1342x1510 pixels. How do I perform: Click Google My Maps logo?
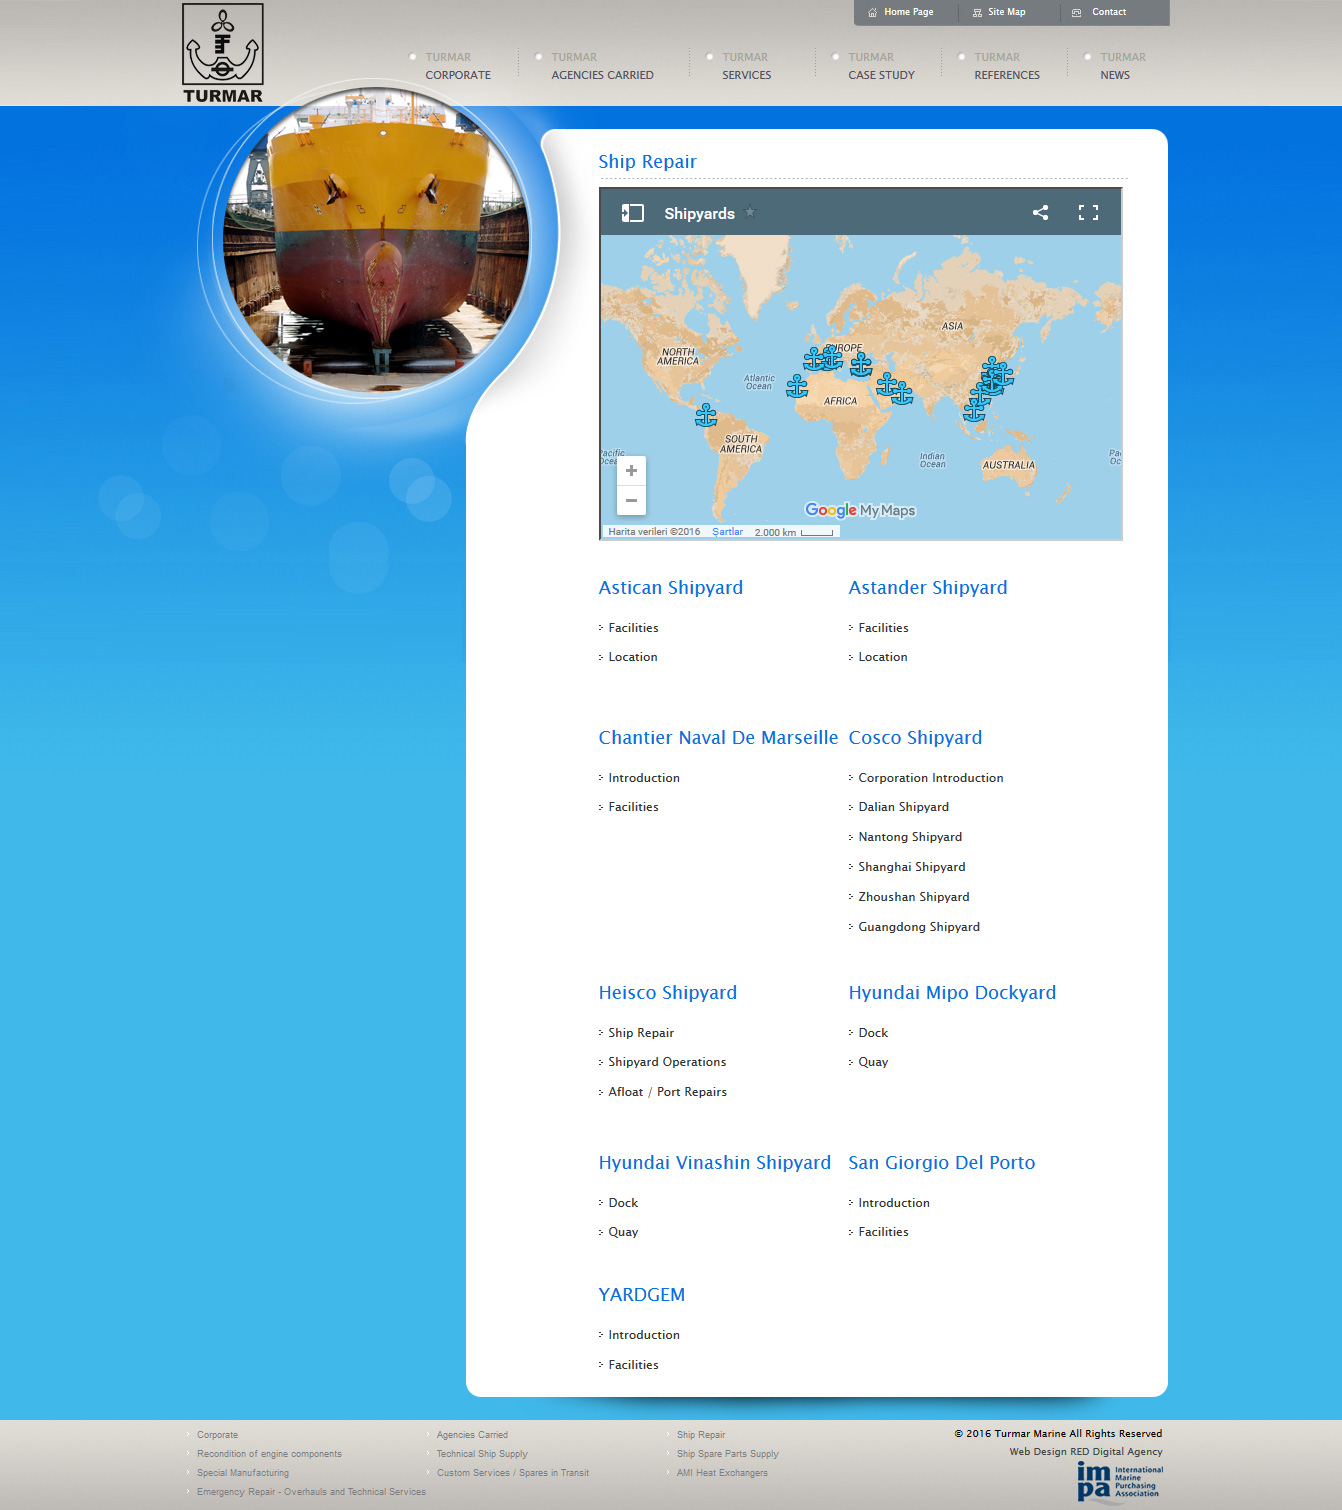[x=860, y=510]
